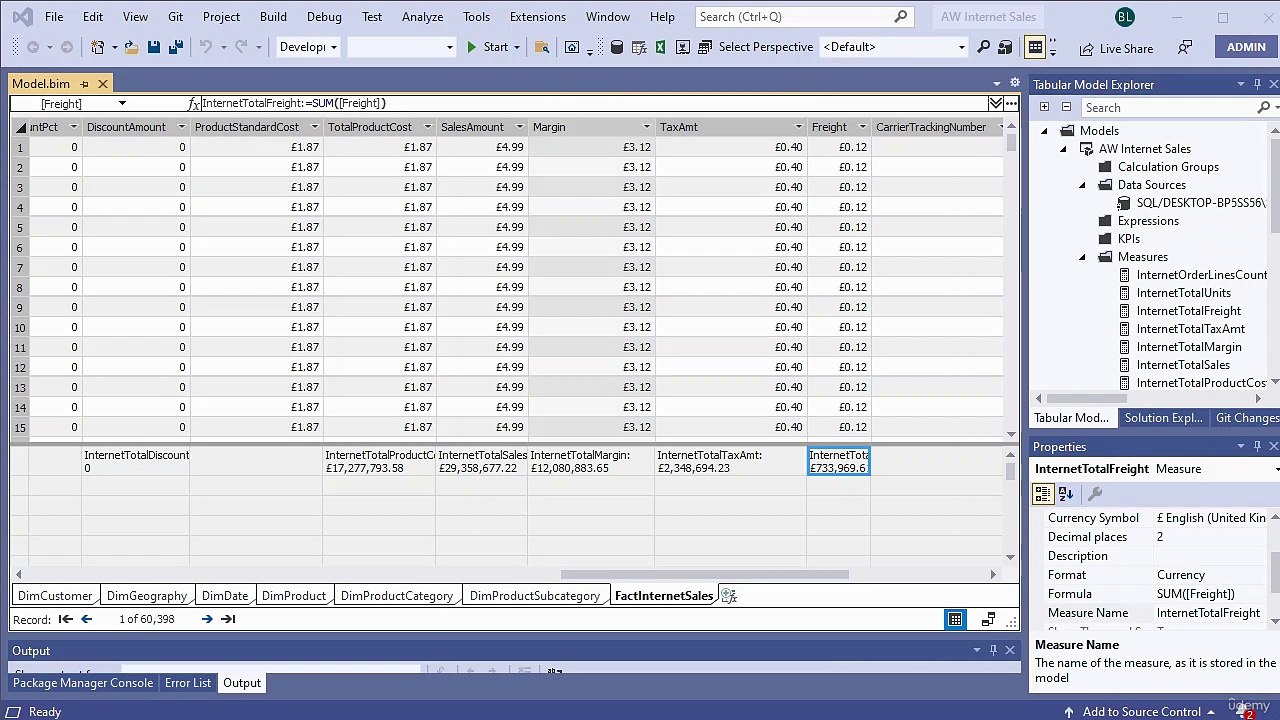The image size is (1280, 720).
Task: Click the green Start debugging play icon
Action: coord(471,47)
